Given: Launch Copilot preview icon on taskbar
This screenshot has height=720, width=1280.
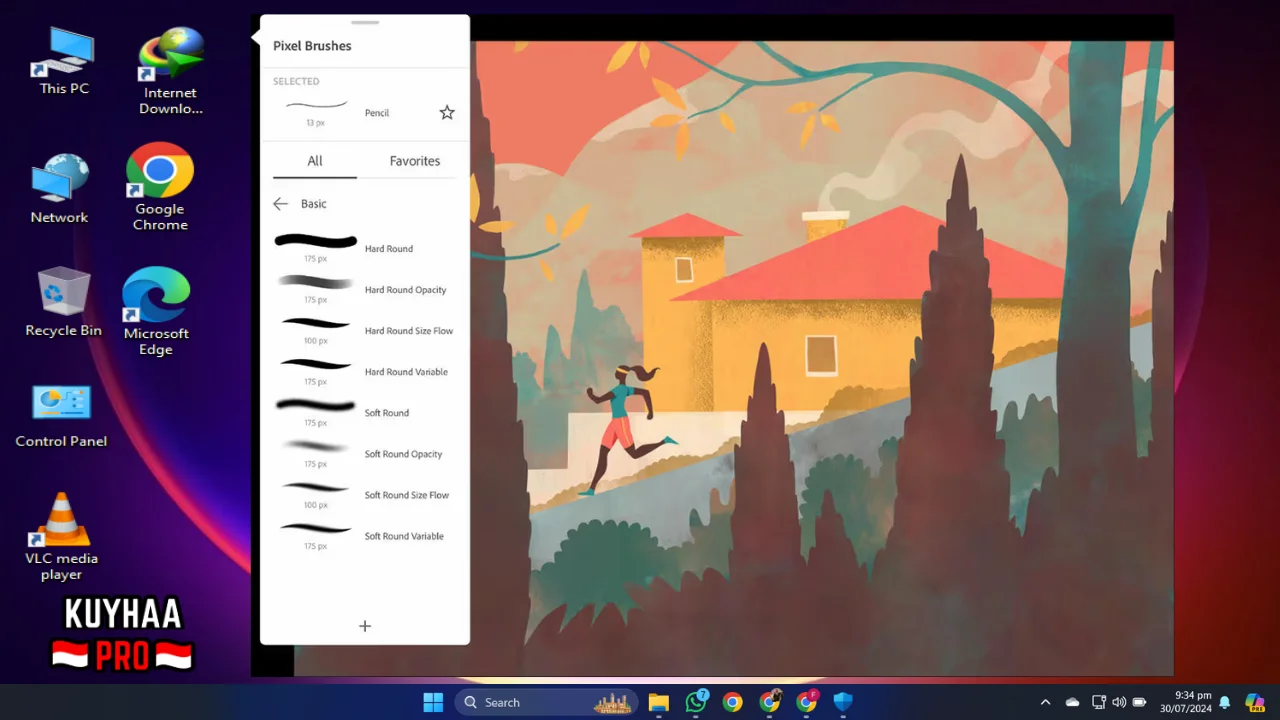Looking at the screenshot, I should pos(1254,702).
